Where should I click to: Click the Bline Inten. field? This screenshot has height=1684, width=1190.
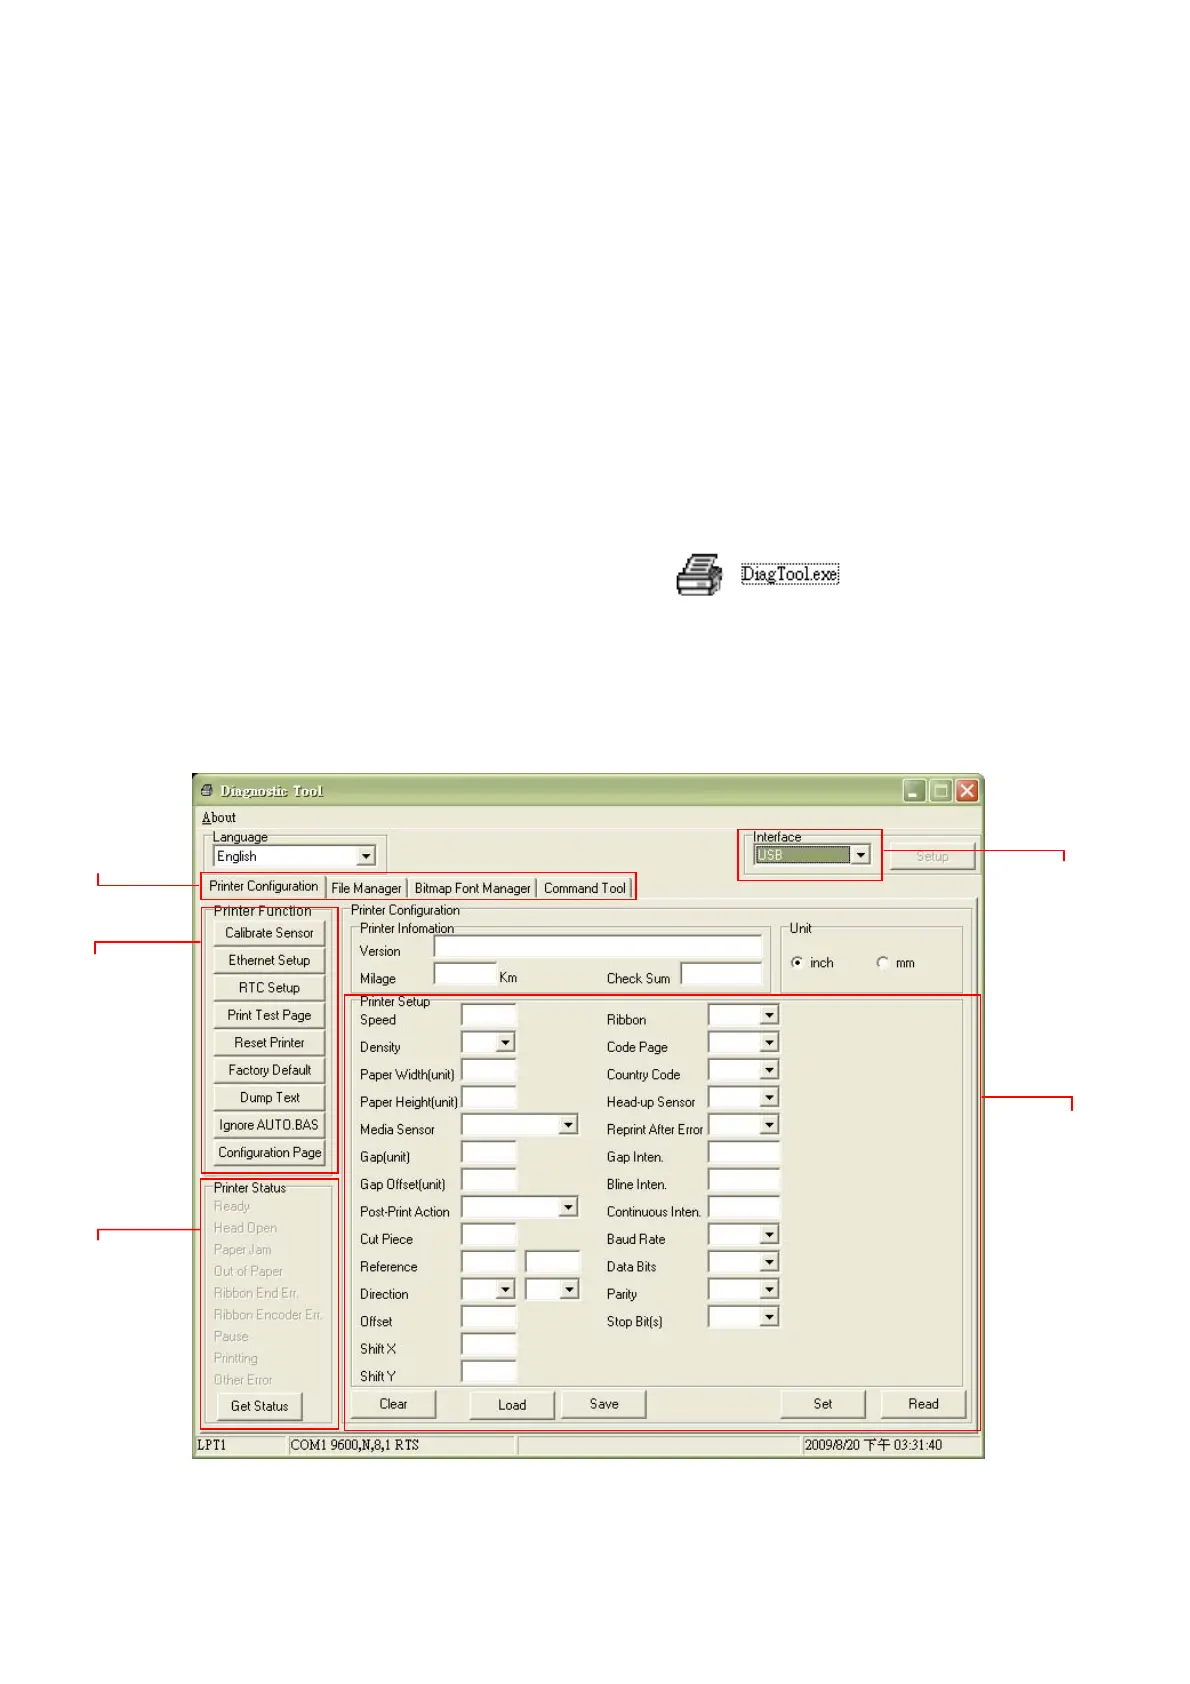point(743,1180)
